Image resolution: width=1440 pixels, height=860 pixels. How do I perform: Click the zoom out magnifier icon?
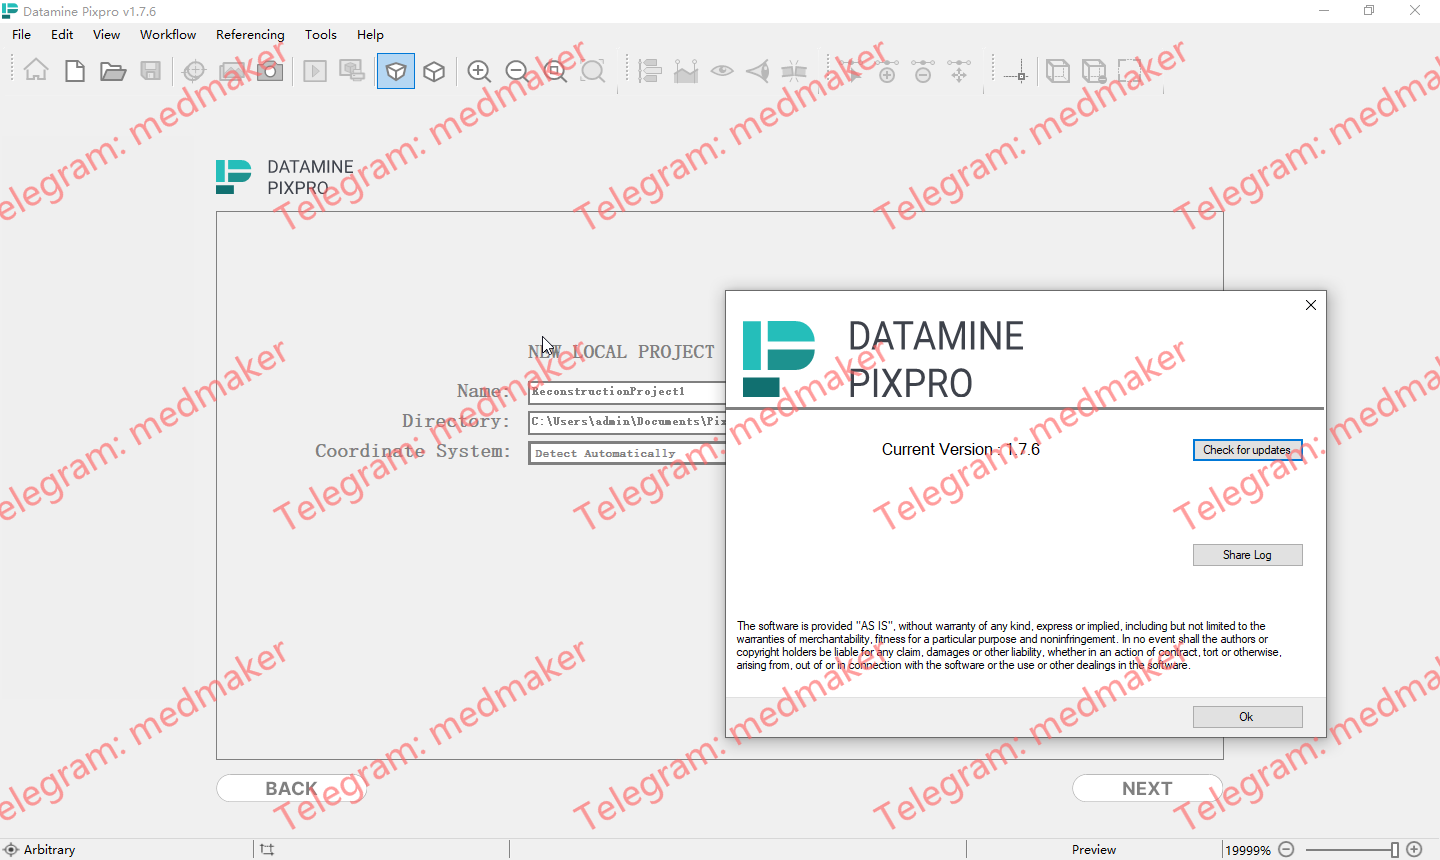tap(517, 71)
